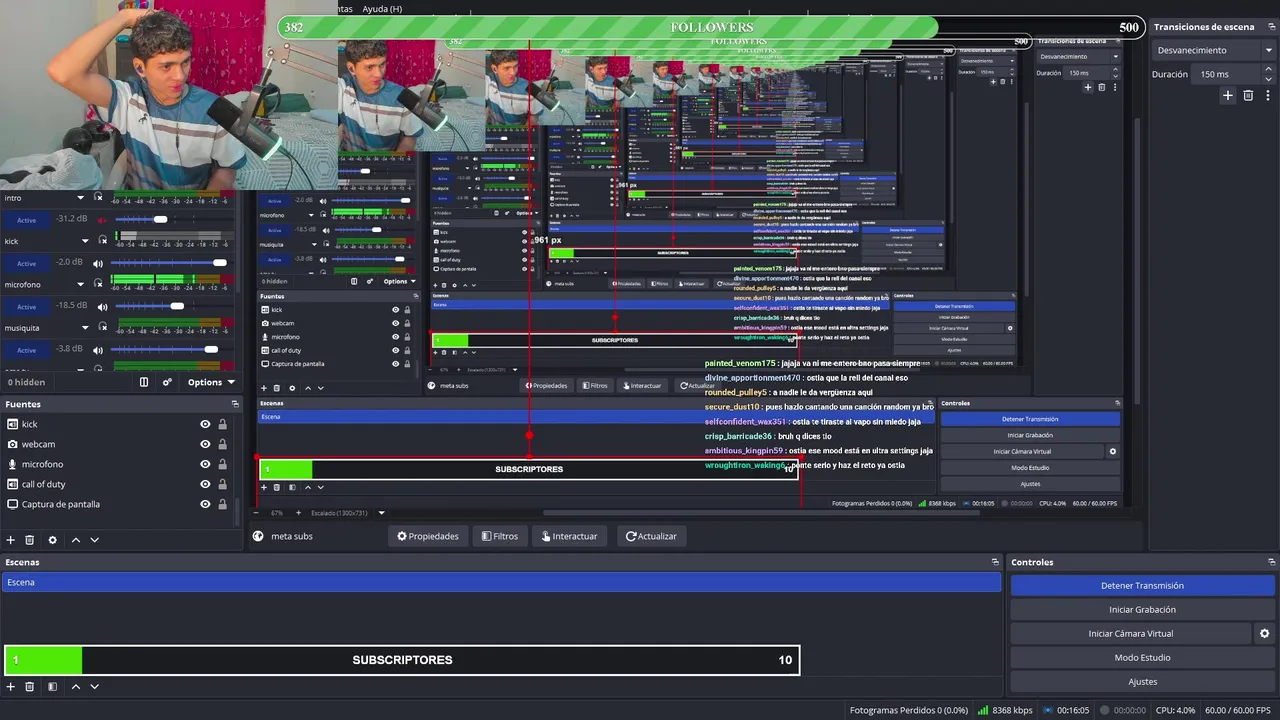Click Modo Estudio button

[1142, 658]
